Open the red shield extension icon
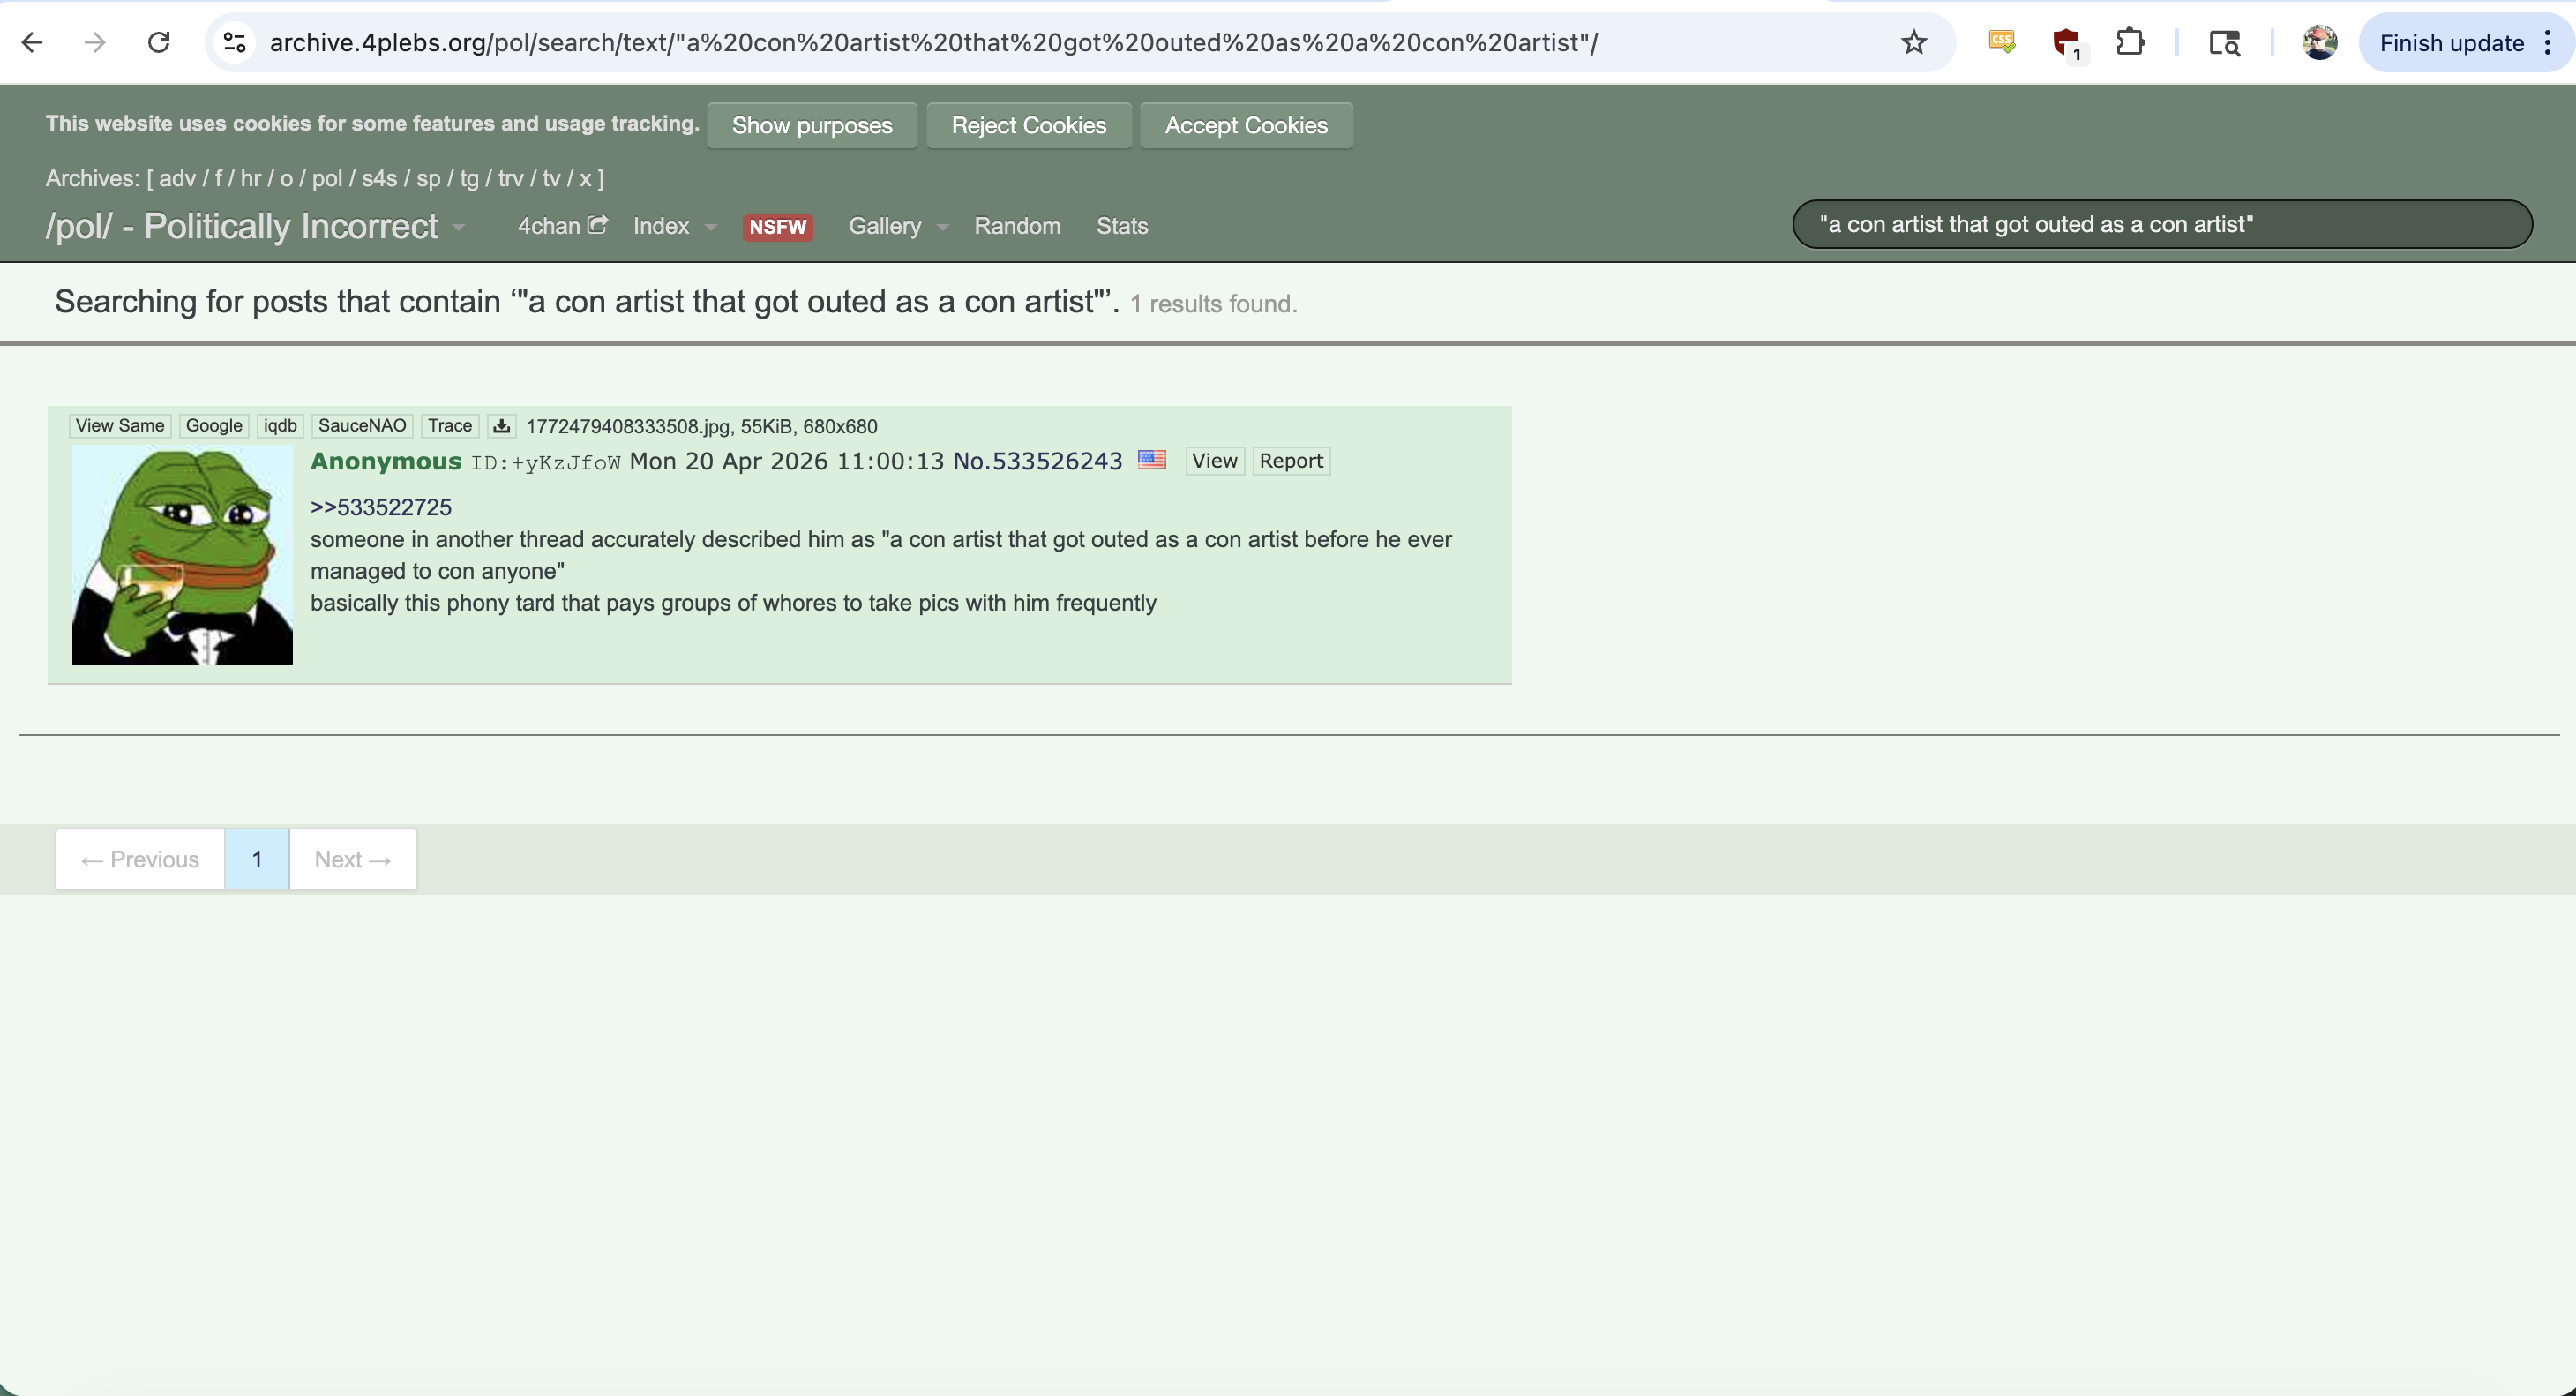This screenshot has width=2576, height=1396. pyautogui.click(x=2065, y=43)
